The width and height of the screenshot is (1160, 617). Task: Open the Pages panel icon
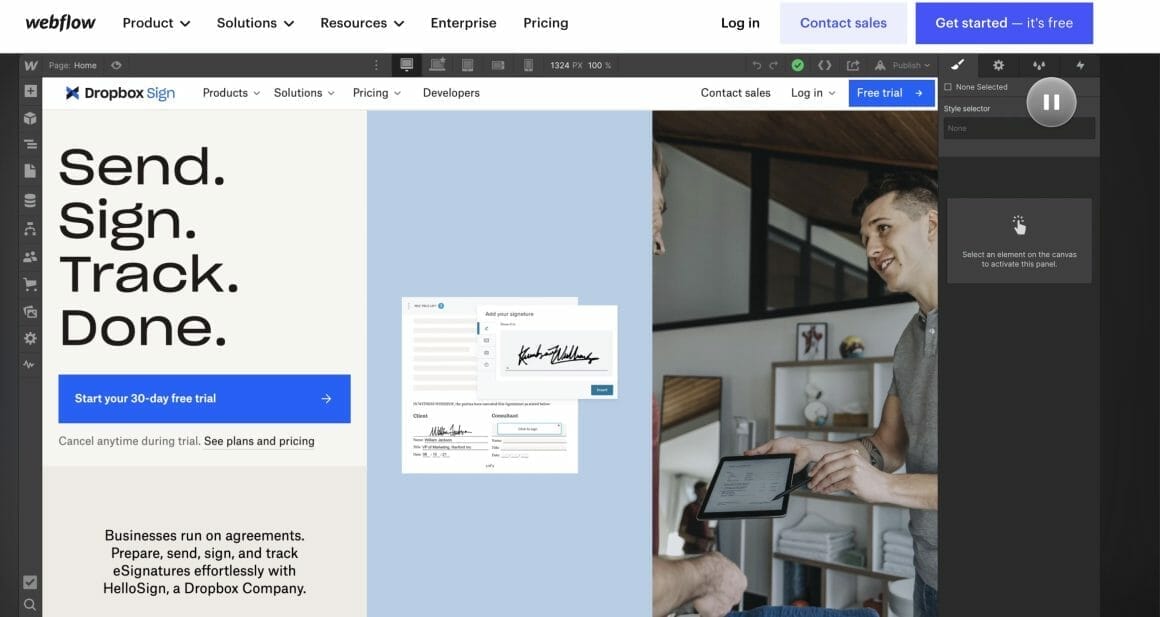[30, 171]
